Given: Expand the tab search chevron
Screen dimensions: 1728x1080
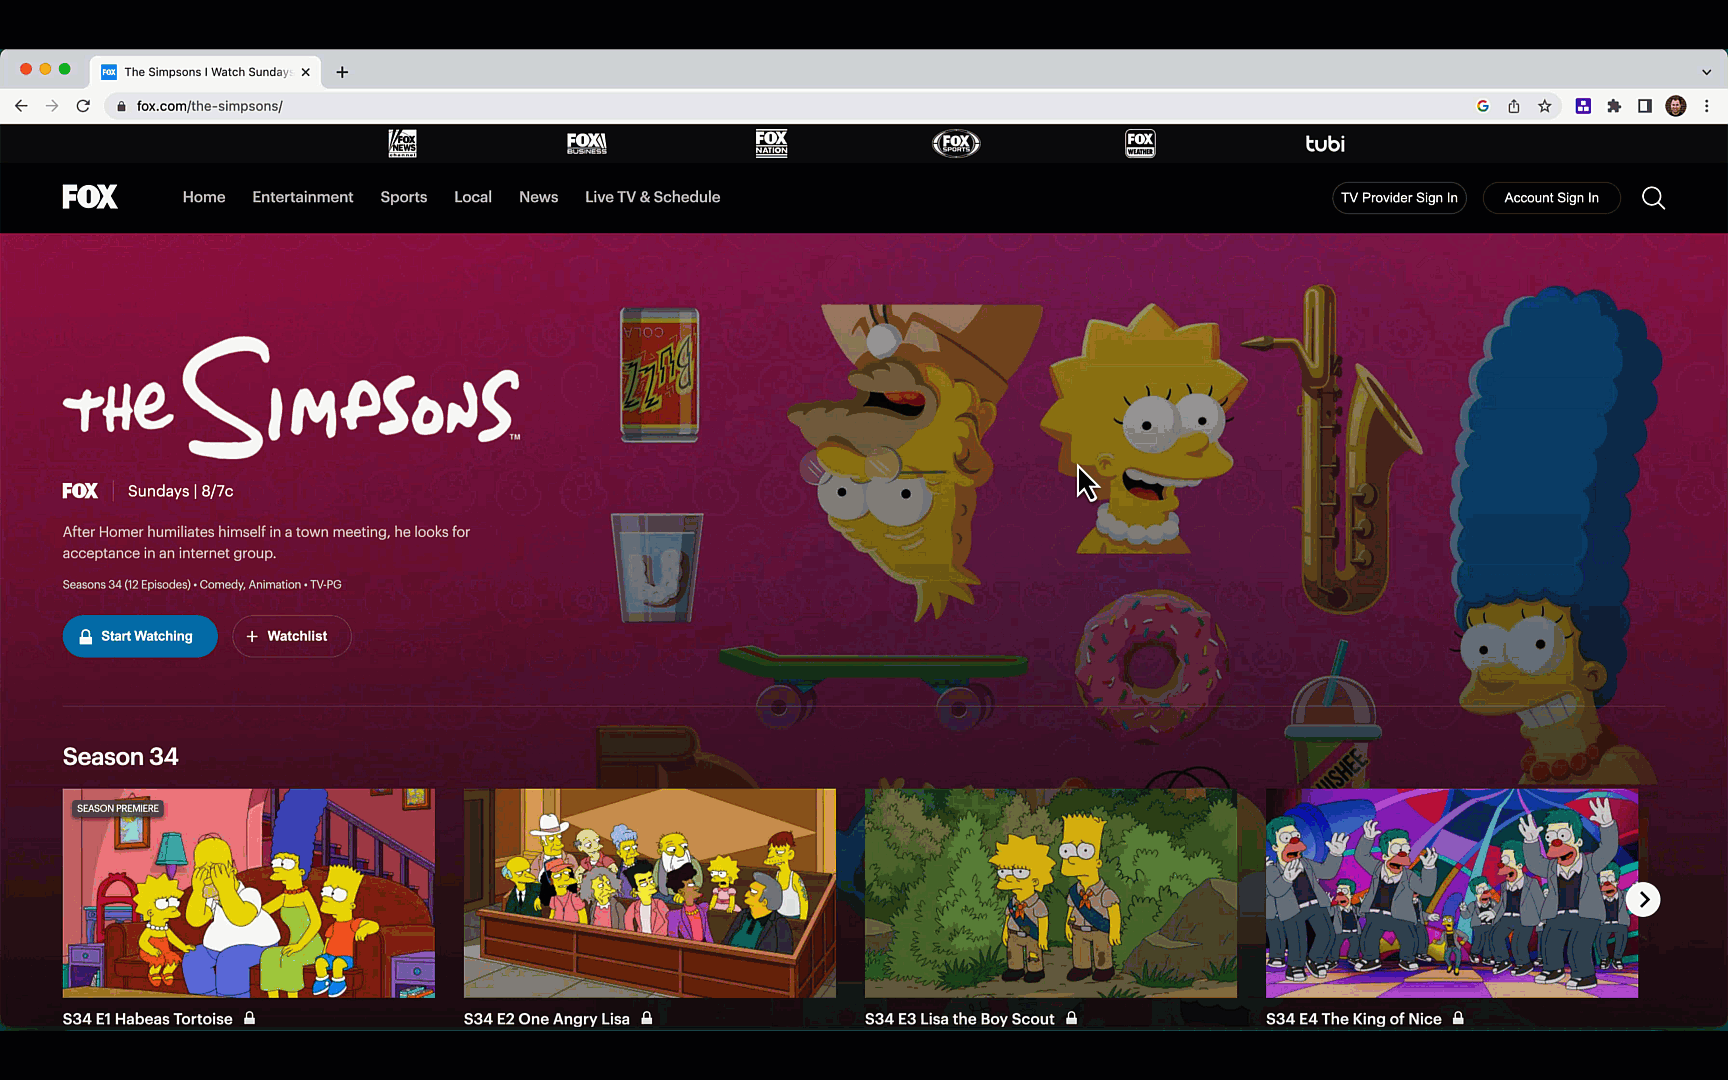Looking at the screenshot, I should coord(1706,72).
